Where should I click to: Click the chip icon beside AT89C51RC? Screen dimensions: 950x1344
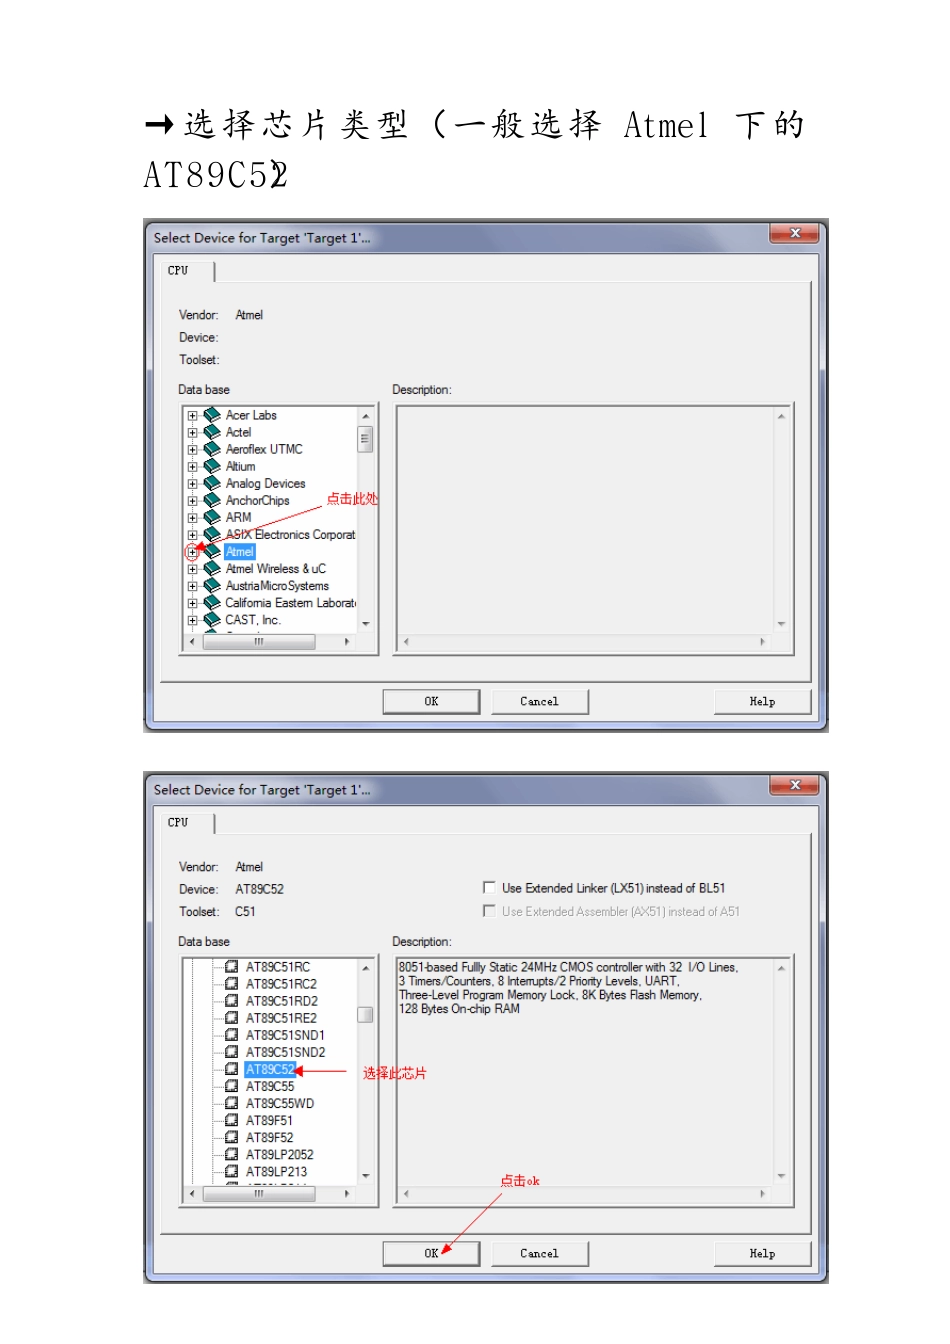tap(232, 967)
